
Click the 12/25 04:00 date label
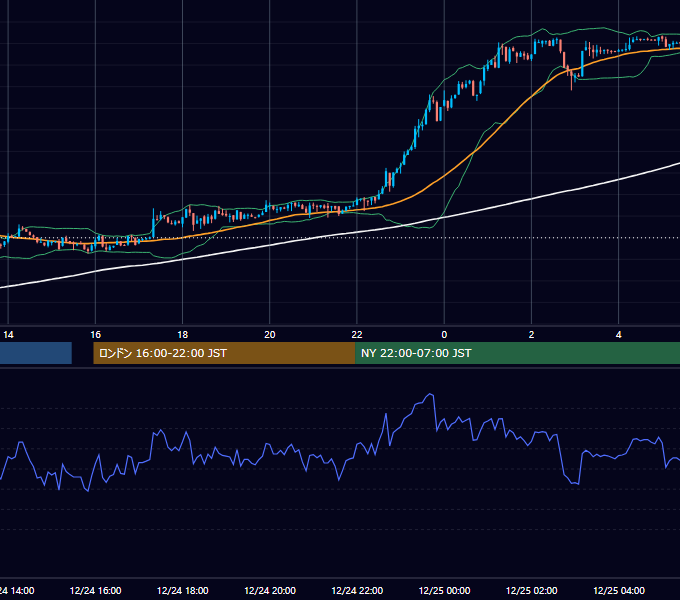pos(618,590)
